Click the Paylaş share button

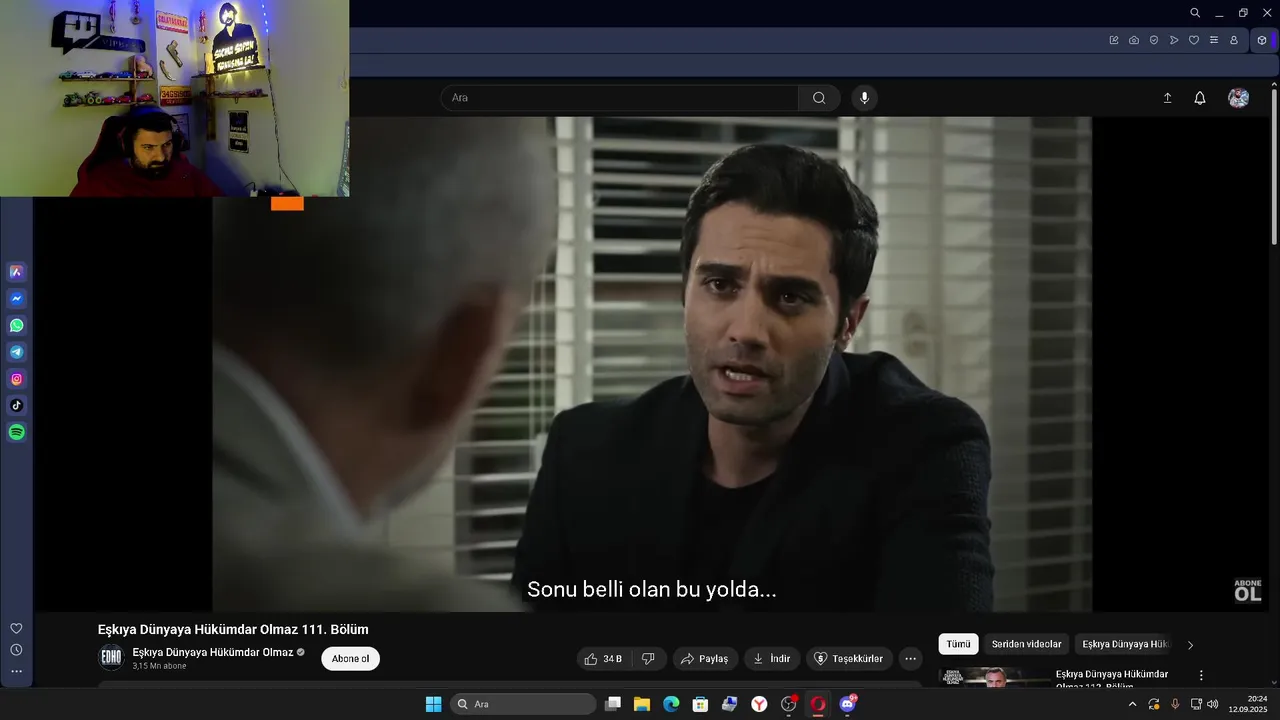(x=705, y=659)
